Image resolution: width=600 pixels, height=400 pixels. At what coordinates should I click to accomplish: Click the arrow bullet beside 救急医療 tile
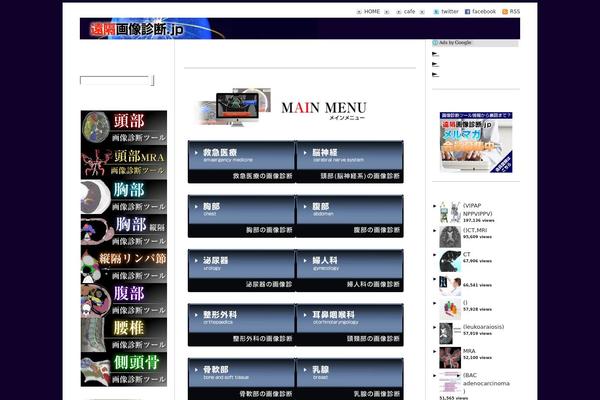click(x=196, y=152)
